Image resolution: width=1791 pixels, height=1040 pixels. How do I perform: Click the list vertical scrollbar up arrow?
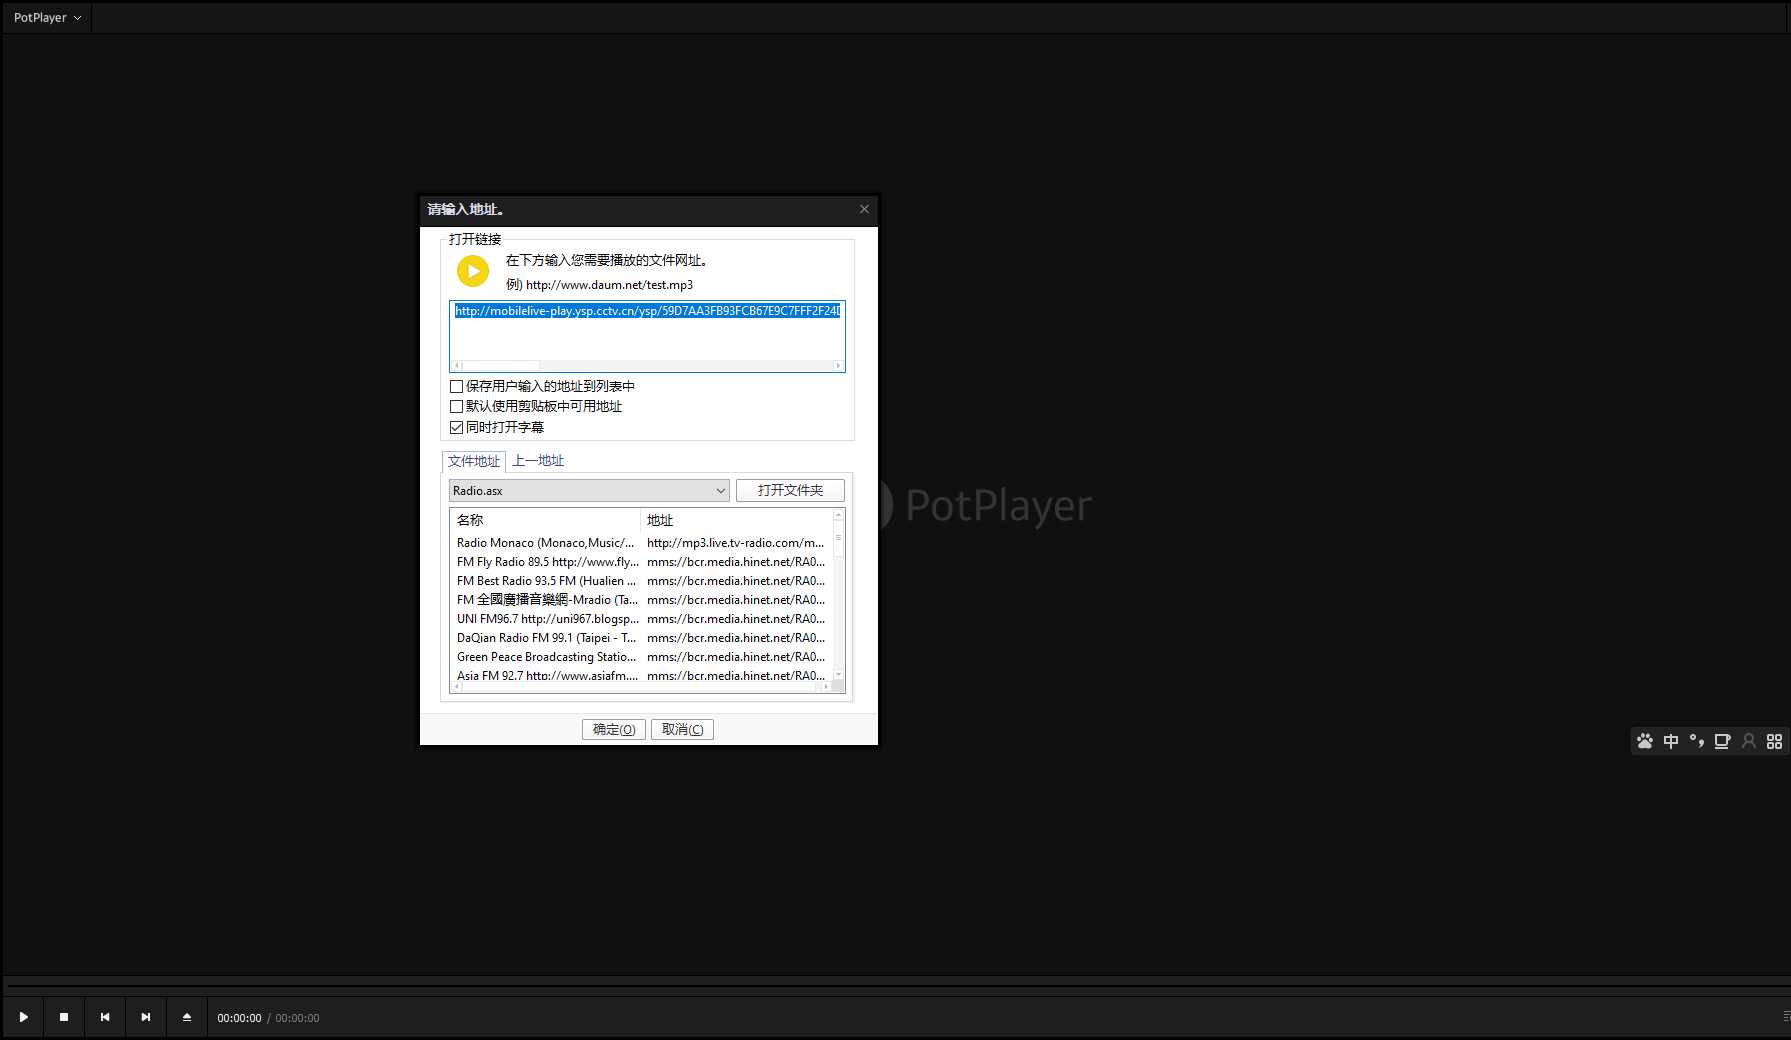click(x=838, y=516)
